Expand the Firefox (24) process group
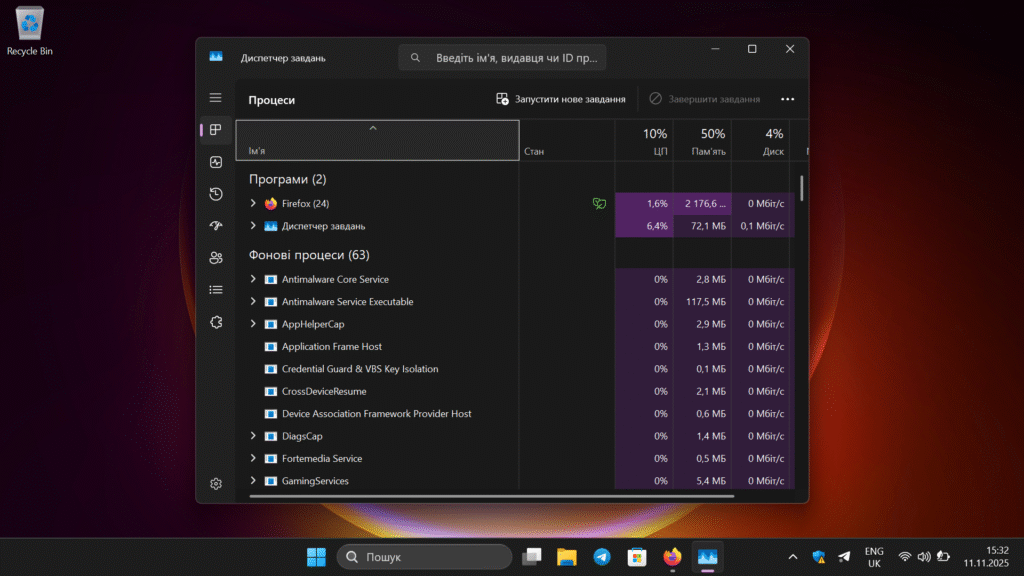 pos(252,203)
